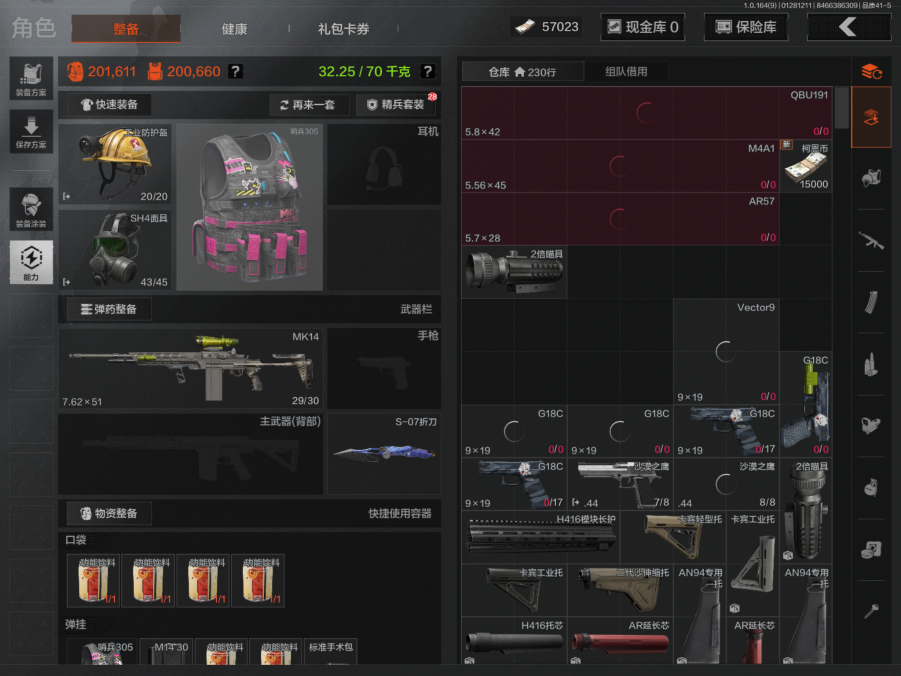Switch to the 健康 tab
Viewport: 901px width, 676px height.
pyautogui.click(x=234, y=29)
